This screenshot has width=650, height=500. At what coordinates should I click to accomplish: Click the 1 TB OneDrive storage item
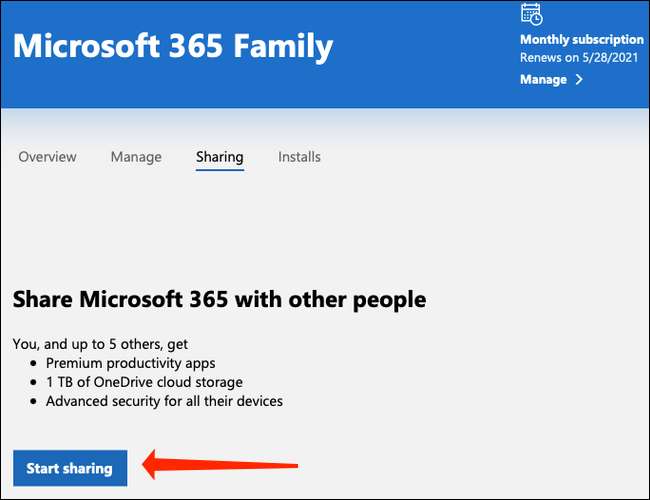pos(144,382)
